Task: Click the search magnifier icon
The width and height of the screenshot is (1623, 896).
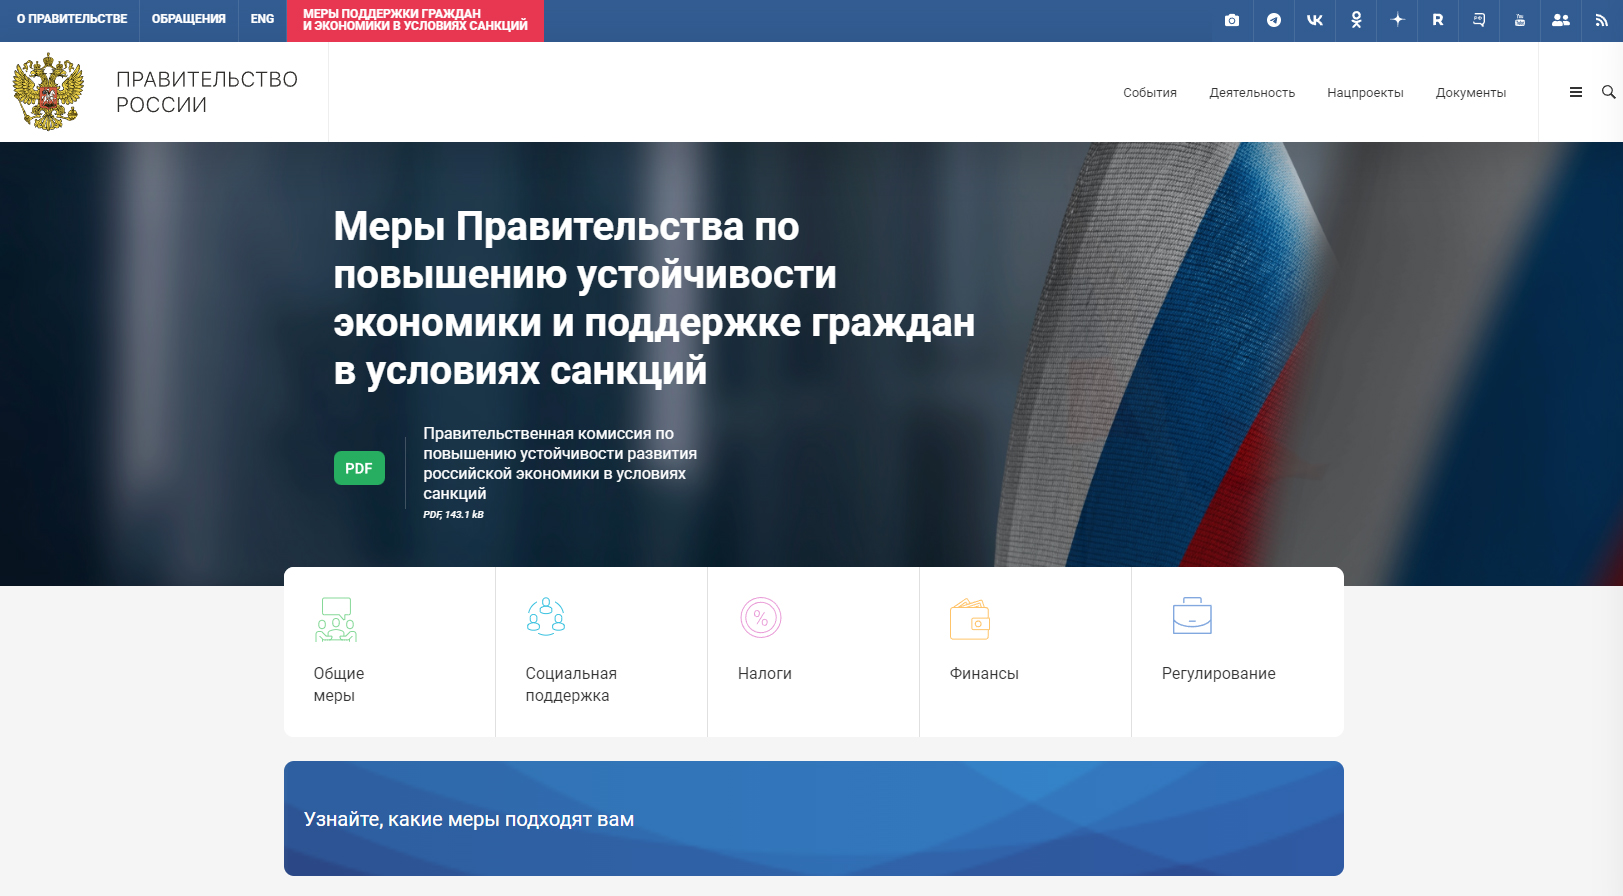Action: [1608, 92]
